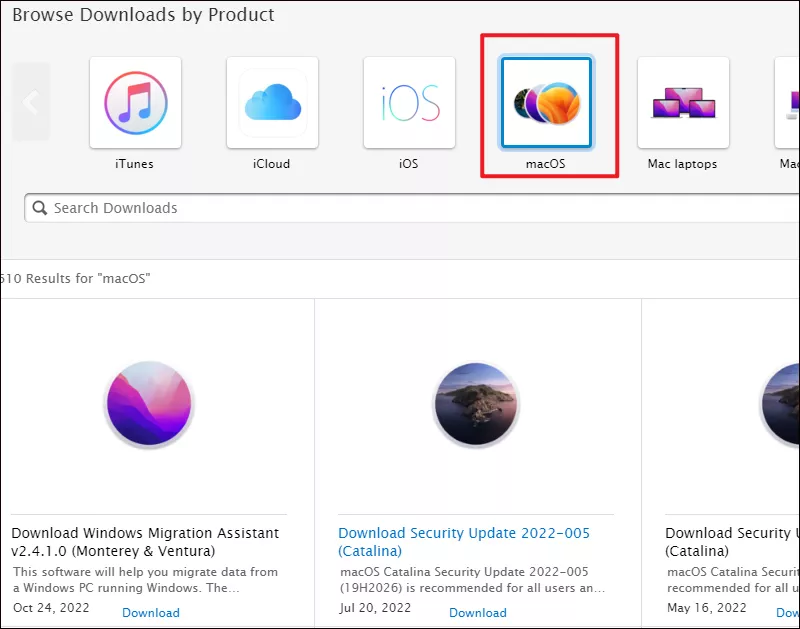Select the macOS product tile
The height and width of the screenshot is (629, 800).
coord(546,103)
